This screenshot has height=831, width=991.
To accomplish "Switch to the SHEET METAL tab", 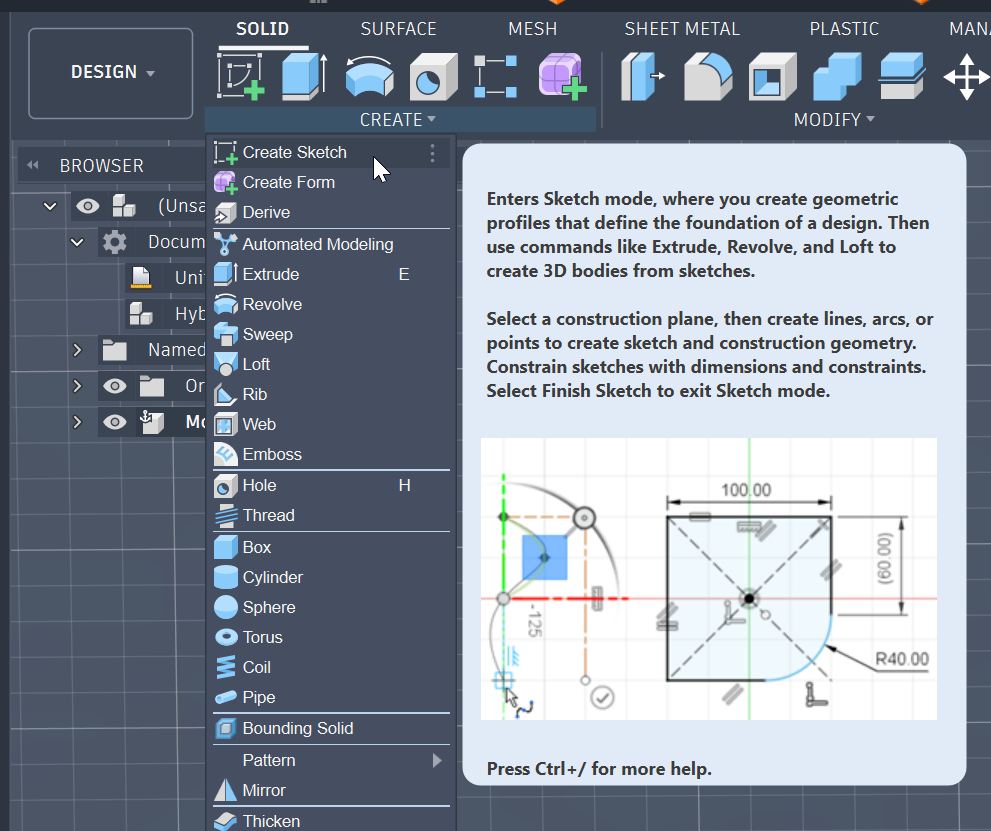I will point(682,29).
